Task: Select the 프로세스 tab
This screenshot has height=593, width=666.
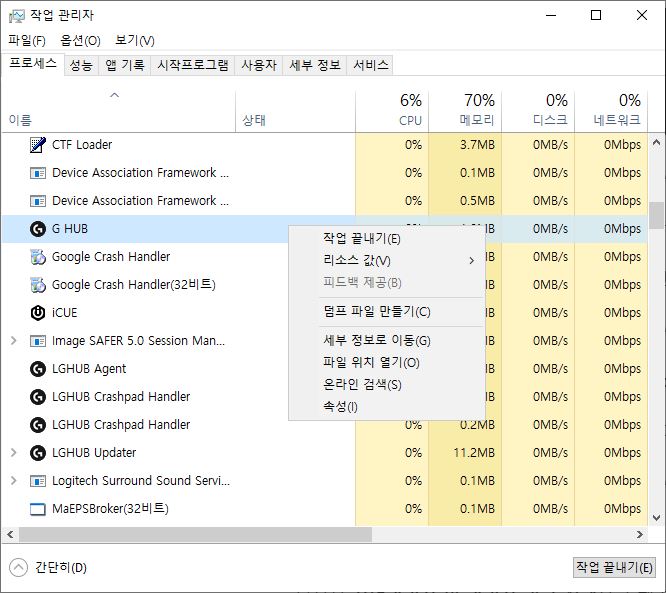Action: pyautogui.click(x=33, y=64)
